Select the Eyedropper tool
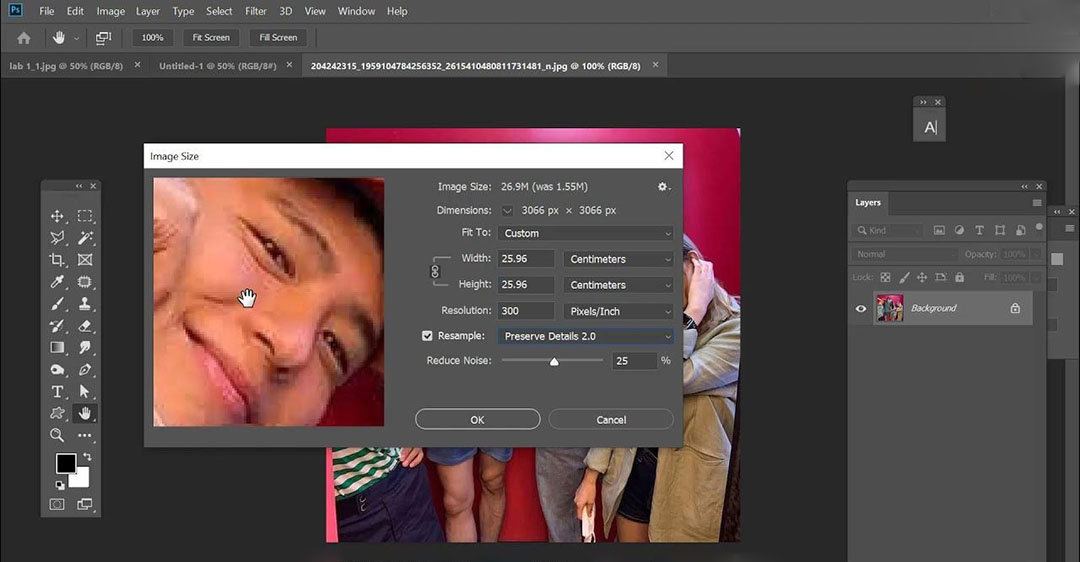Viewport: 1080px width, 562px height. [x=57, y=282]
